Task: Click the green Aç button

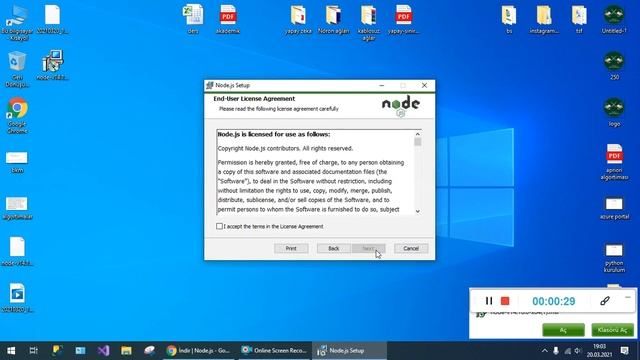Action: [563, 330]
